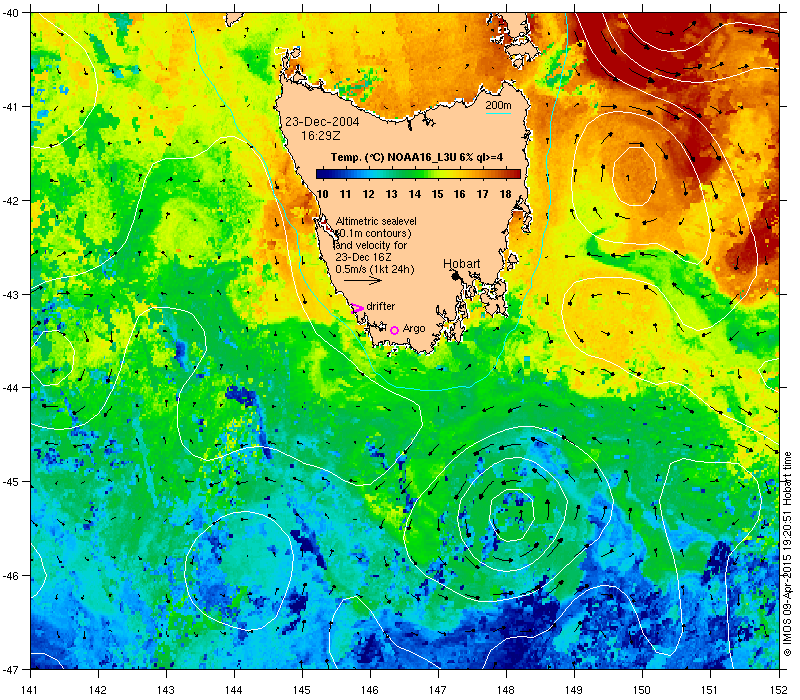Click the latitude axis label '-43'
This screenshot has width=800, height=700.
coord(10,294)
